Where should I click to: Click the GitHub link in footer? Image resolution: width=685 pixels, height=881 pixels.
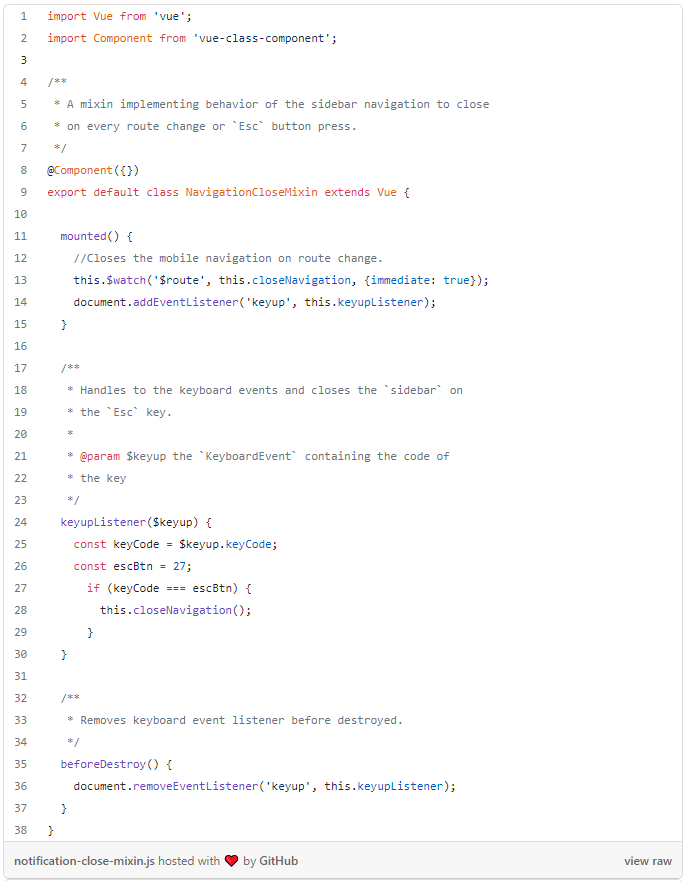click(278, 861)
